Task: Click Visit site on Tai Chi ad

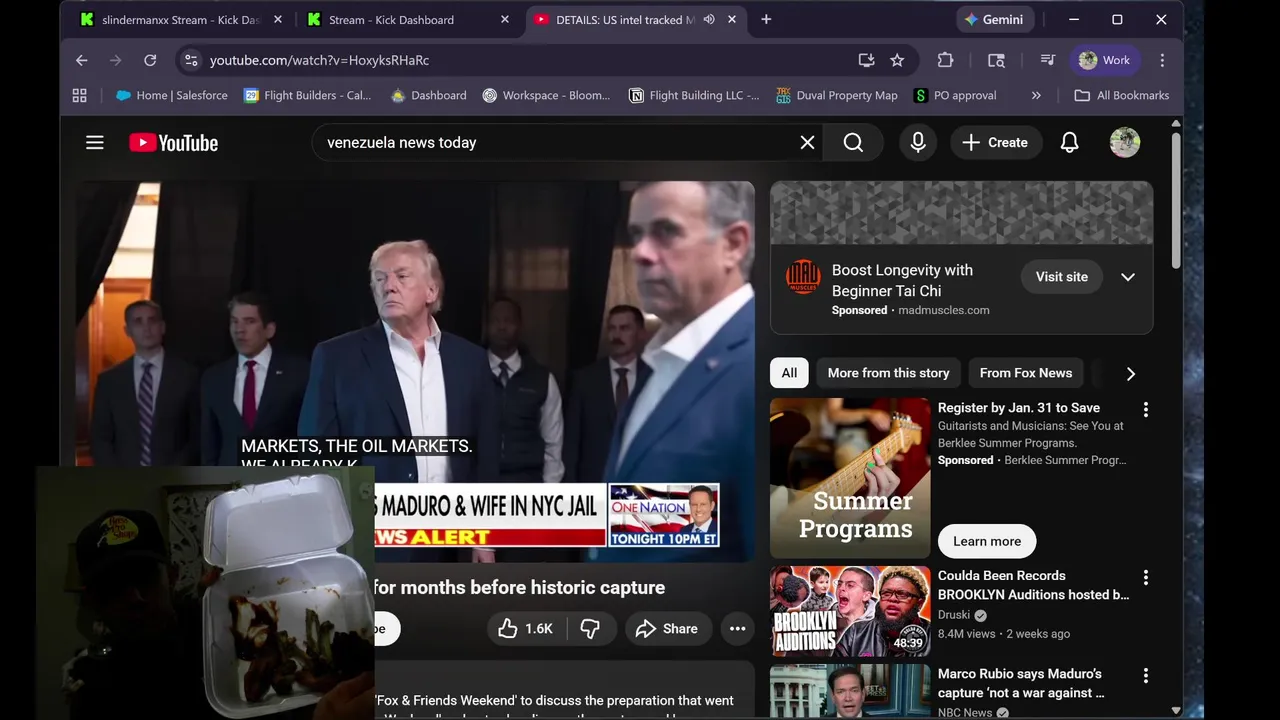Action: coord(1061,277)
